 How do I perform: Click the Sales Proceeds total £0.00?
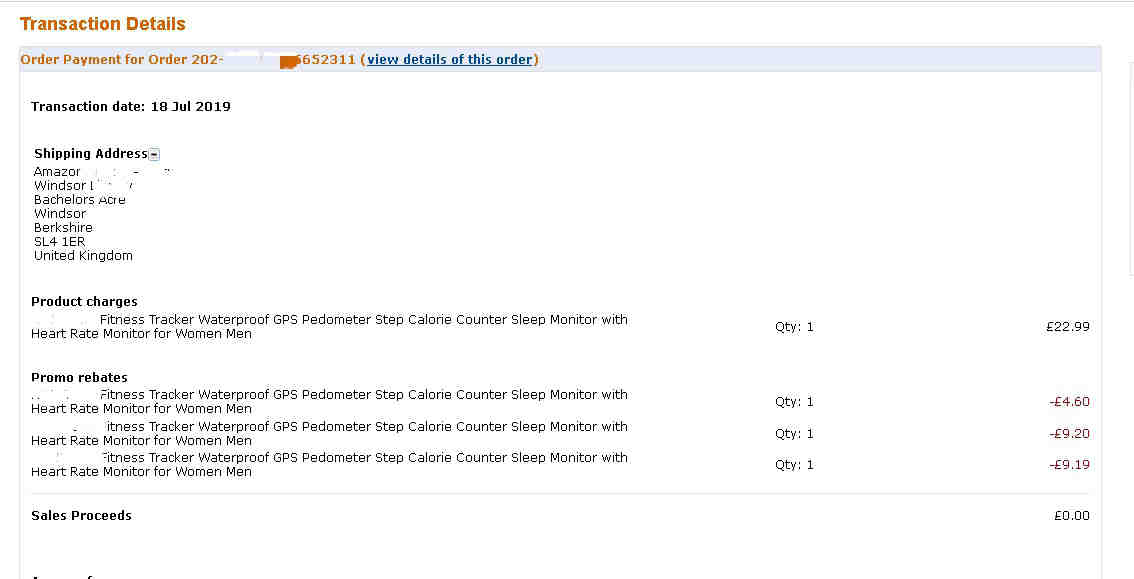point(1072,515)
